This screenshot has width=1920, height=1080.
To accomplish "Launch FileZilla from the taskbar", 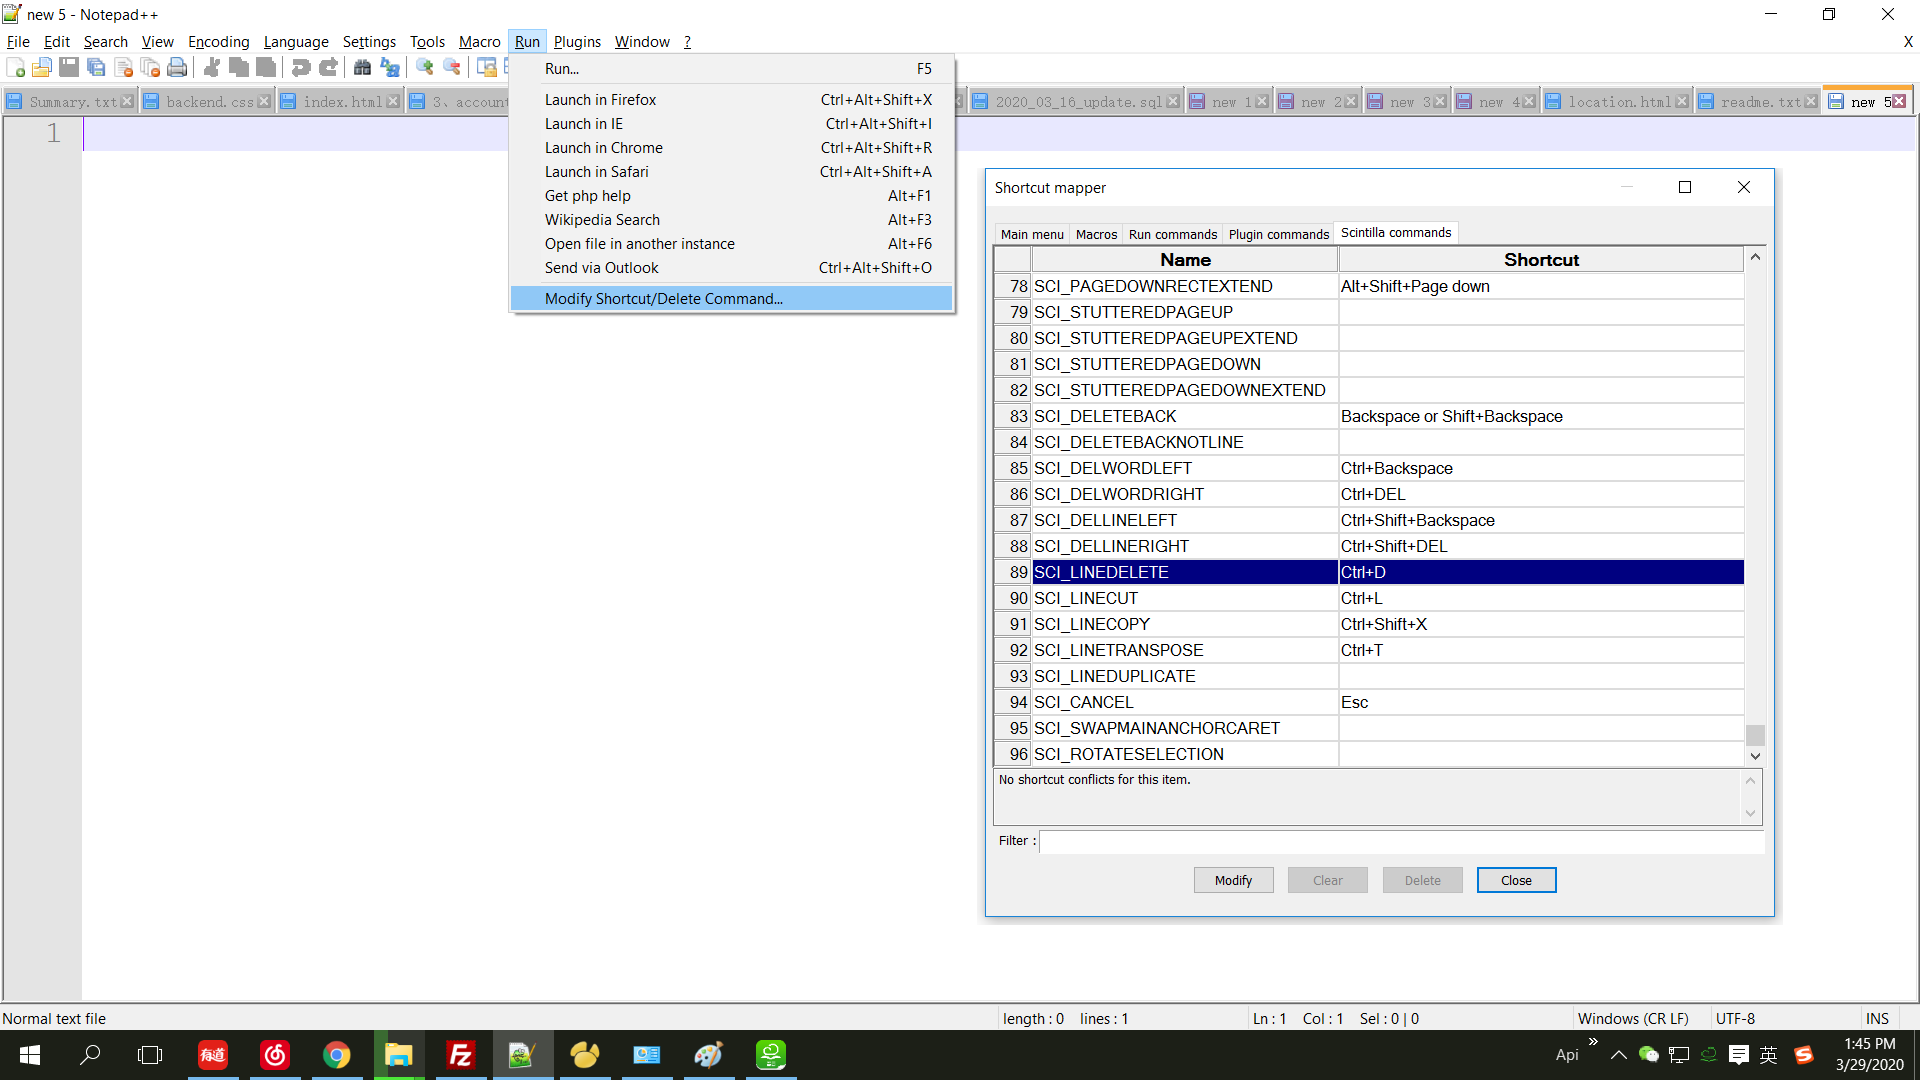I will tap(460, 1055).
